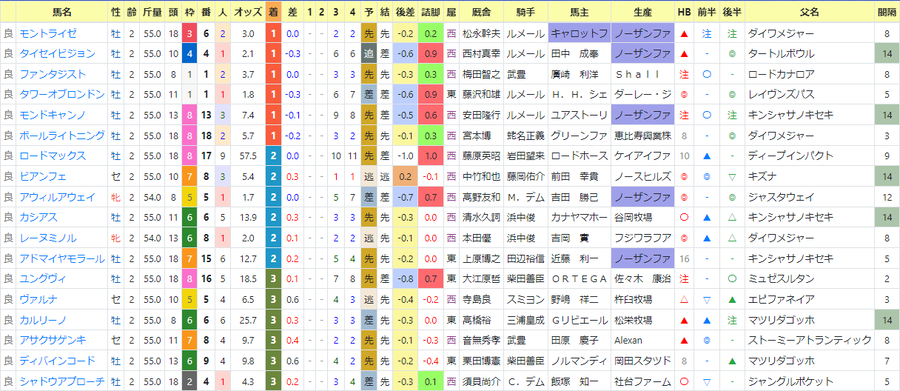Sort by オッズ column header

pyautogui.click(x=248, y=12)
